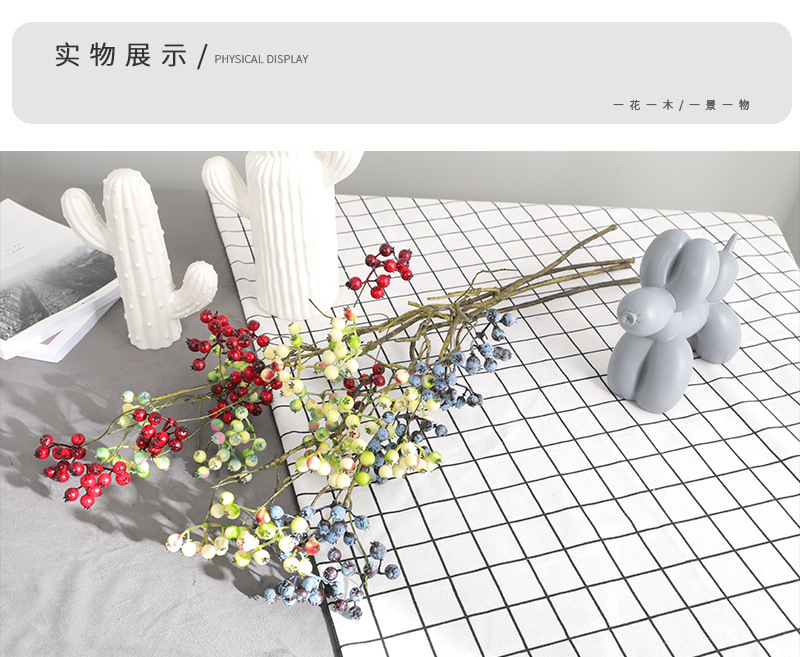Screen dimensions: 800x657
Task: Click the 实物展示 heading text
Action: click(121, 55)
